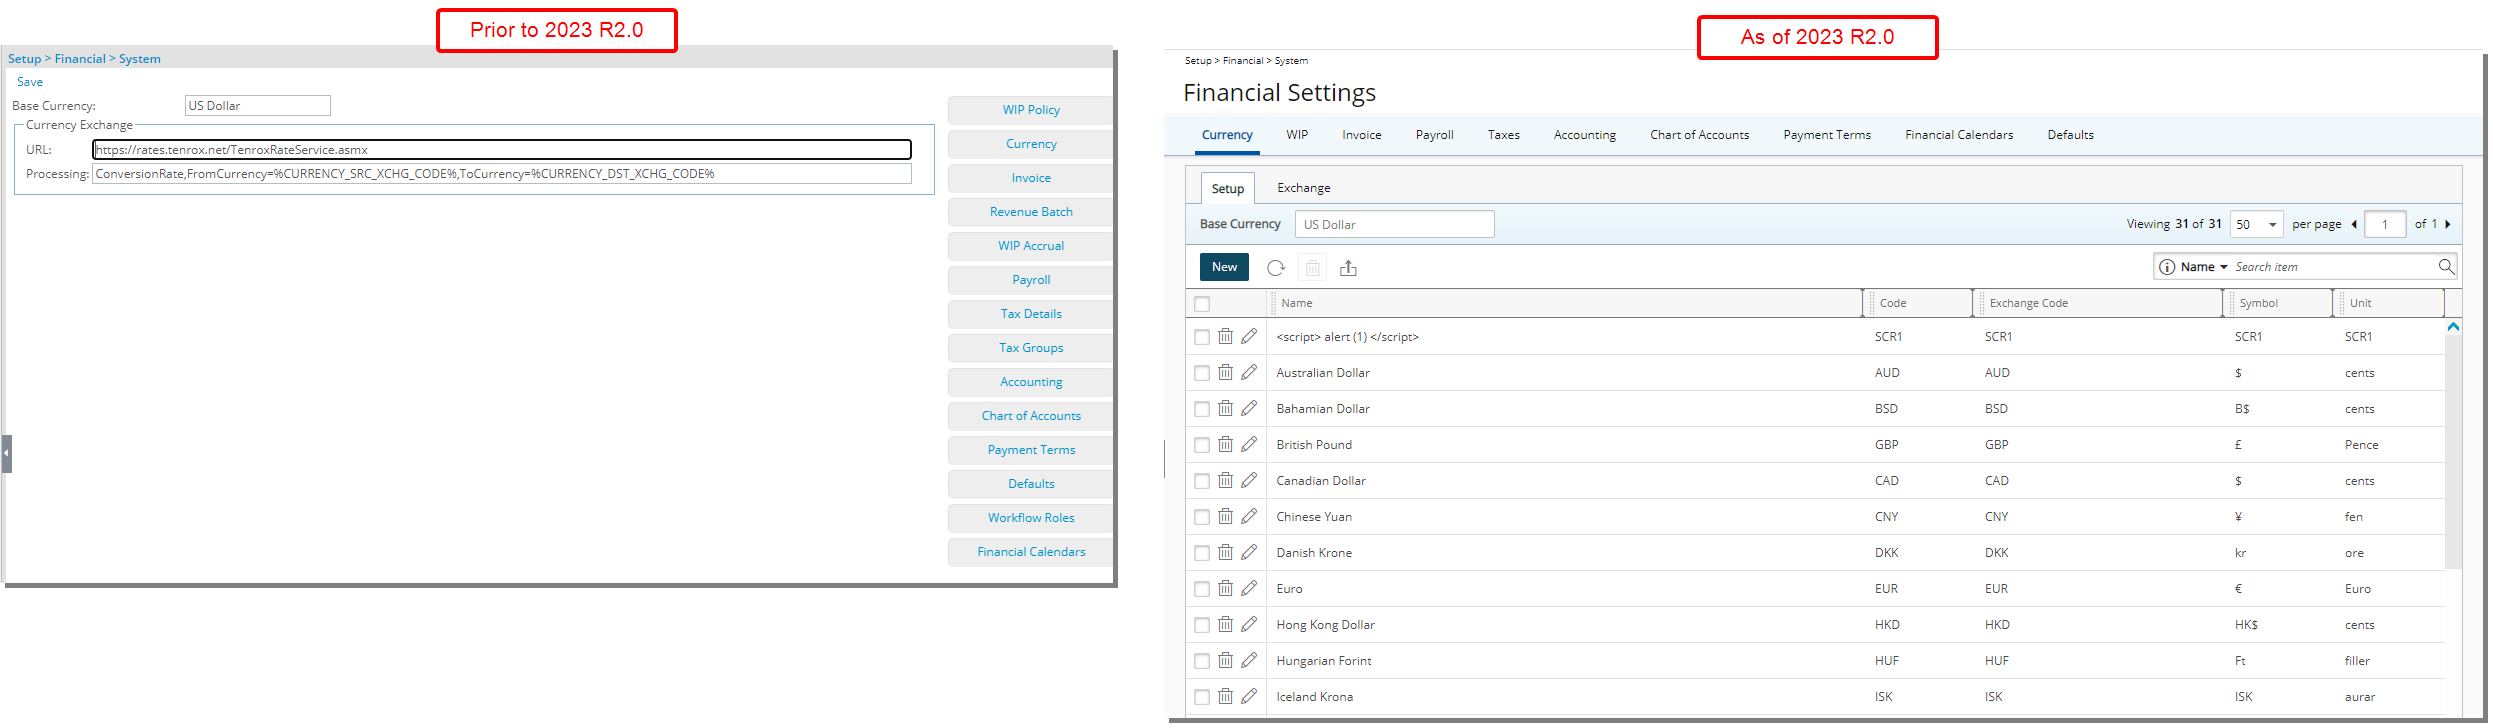Open the 50 per page dropdown

(2257, 224)
